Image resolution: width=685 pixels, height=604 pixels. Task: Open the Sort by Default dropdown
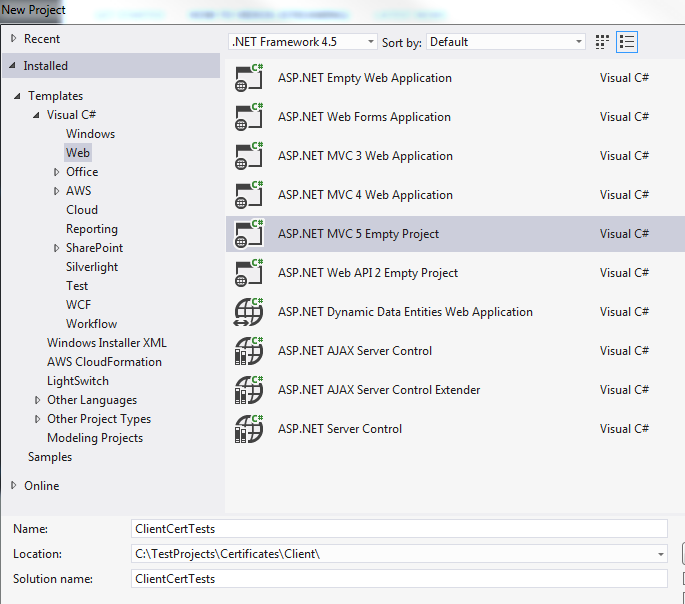[x=506, y=42]
